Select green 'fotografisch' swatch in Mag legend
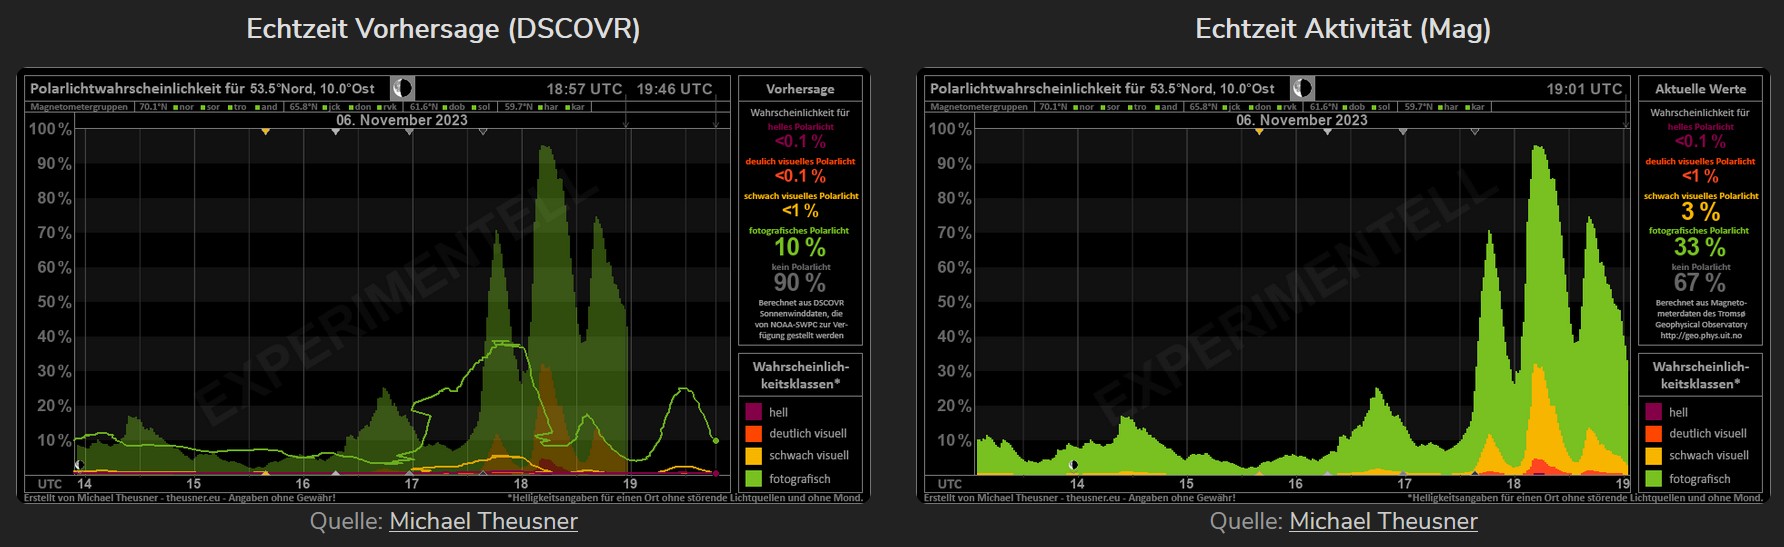Screen dimensions: 1784x547 [x=1654, y=479]
